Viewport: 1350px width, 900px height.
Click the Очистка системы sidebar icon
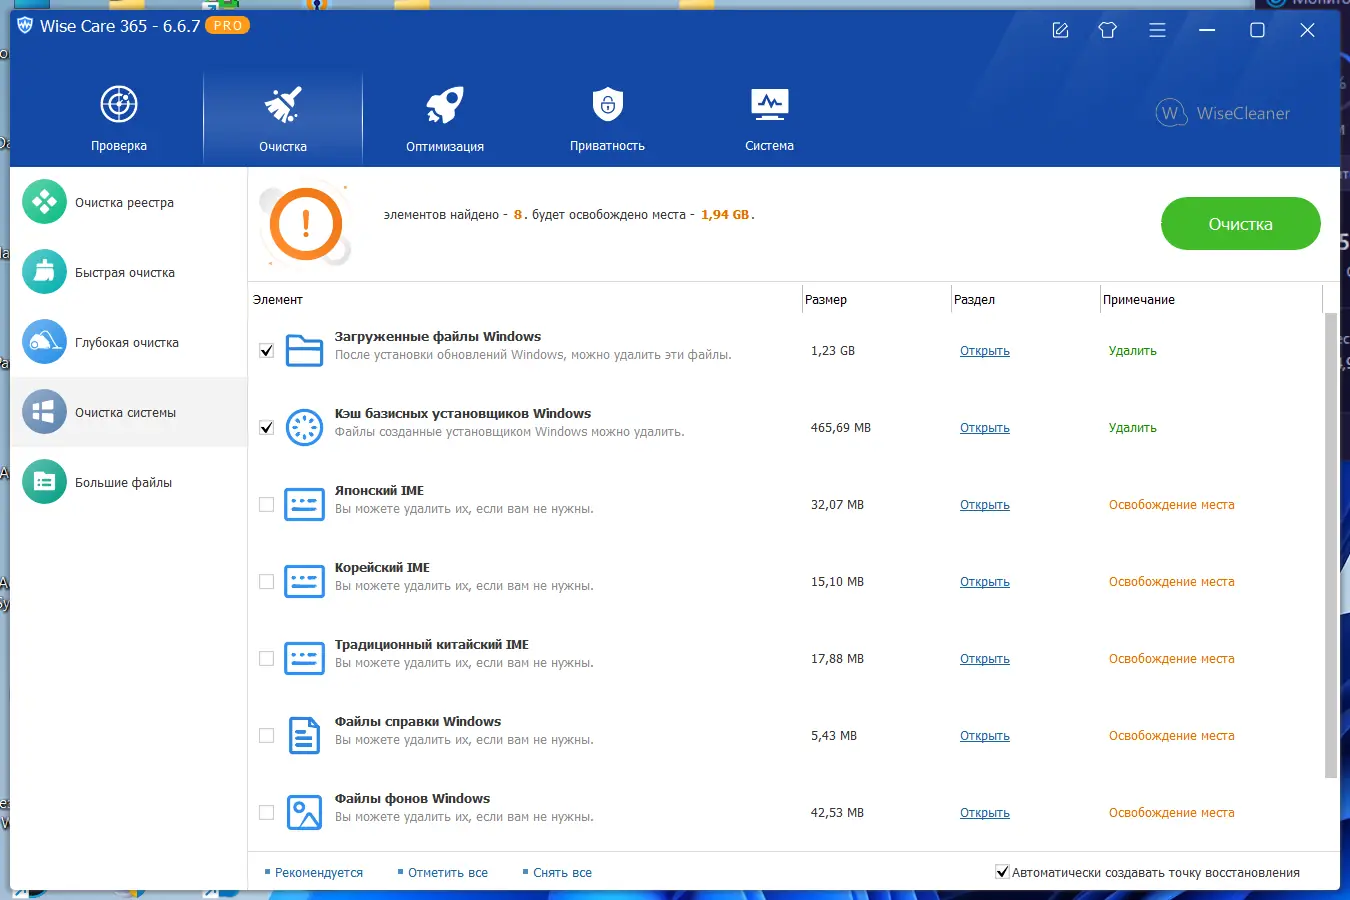click(44, 411)
